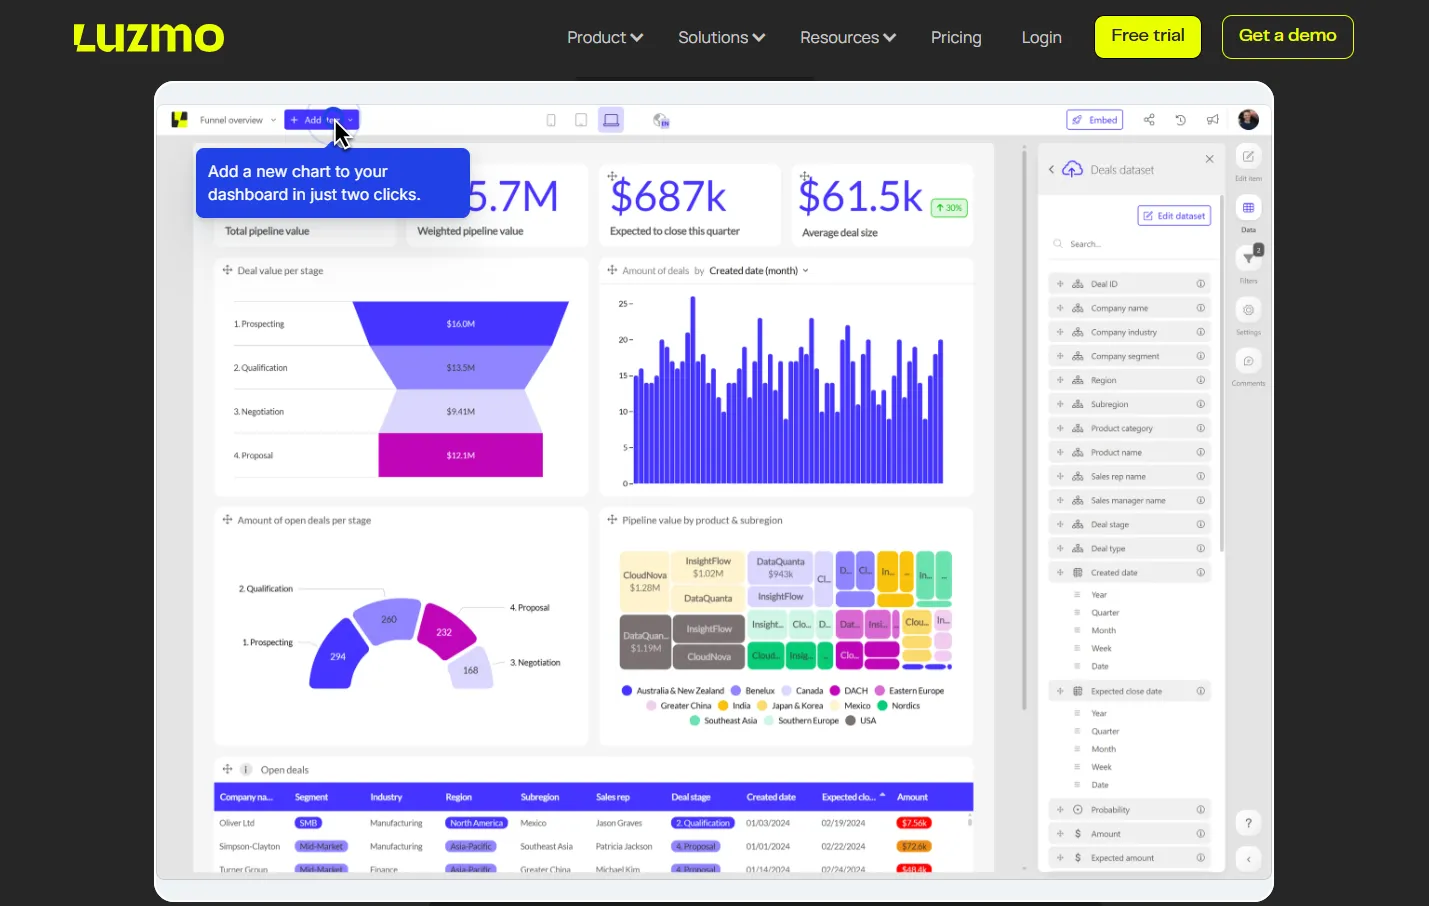Image resolution: width=1429 pixels, height=906 pixels.
Task: Open the version history icon
Action: pos(1180,120)
